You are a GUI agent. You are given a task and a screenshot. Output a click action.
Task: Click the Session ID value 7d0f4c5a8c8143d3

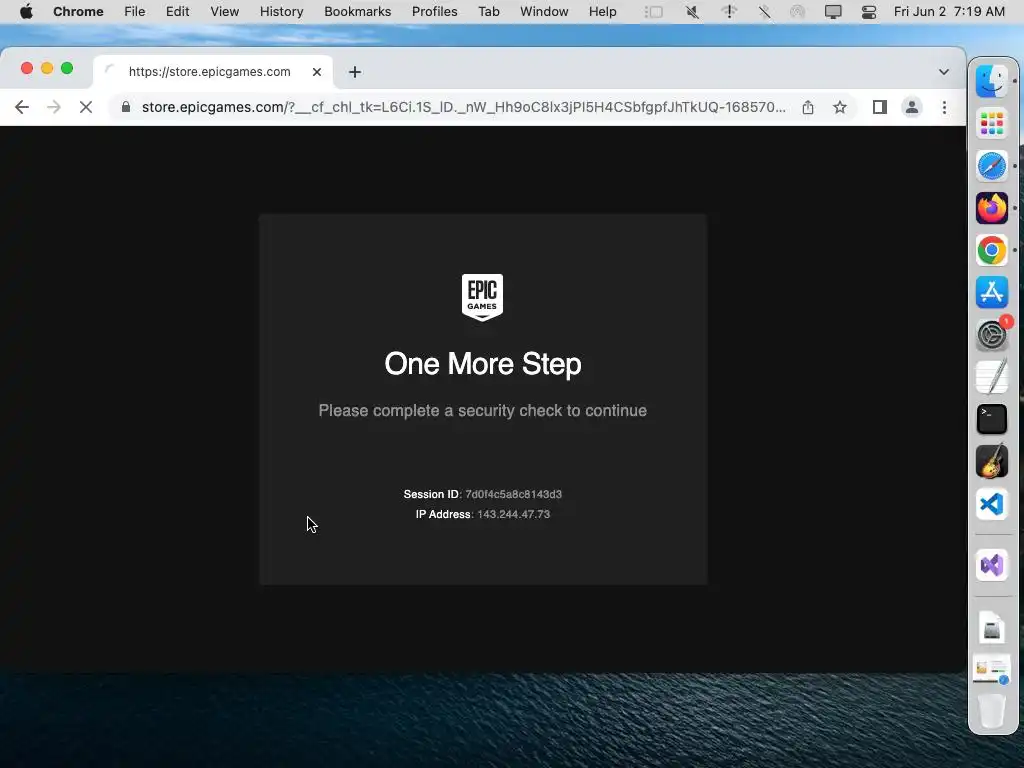click(513, 494)
